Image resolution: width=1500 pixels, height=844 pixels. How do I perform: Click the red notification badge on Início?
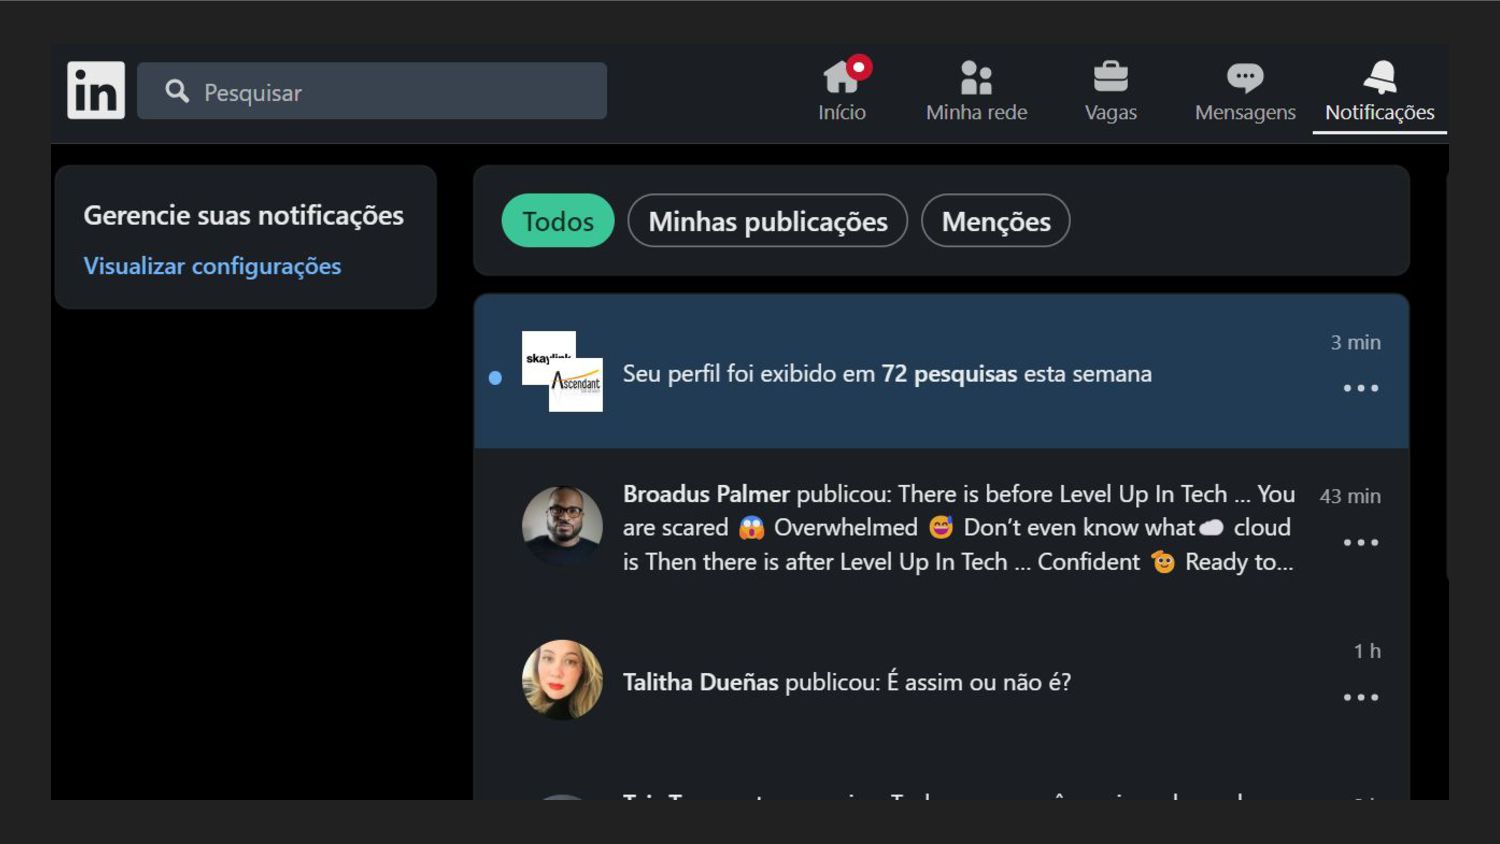(858, 67)
